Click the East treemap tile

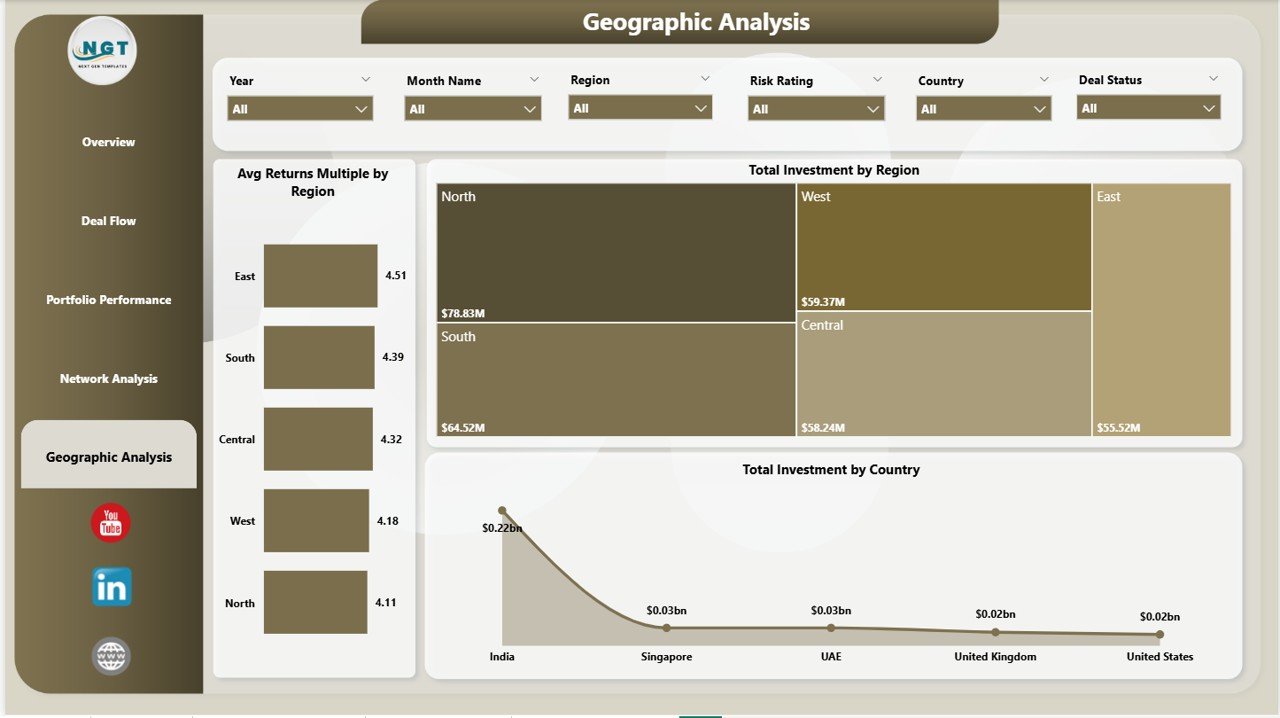tap(1161, 310)
